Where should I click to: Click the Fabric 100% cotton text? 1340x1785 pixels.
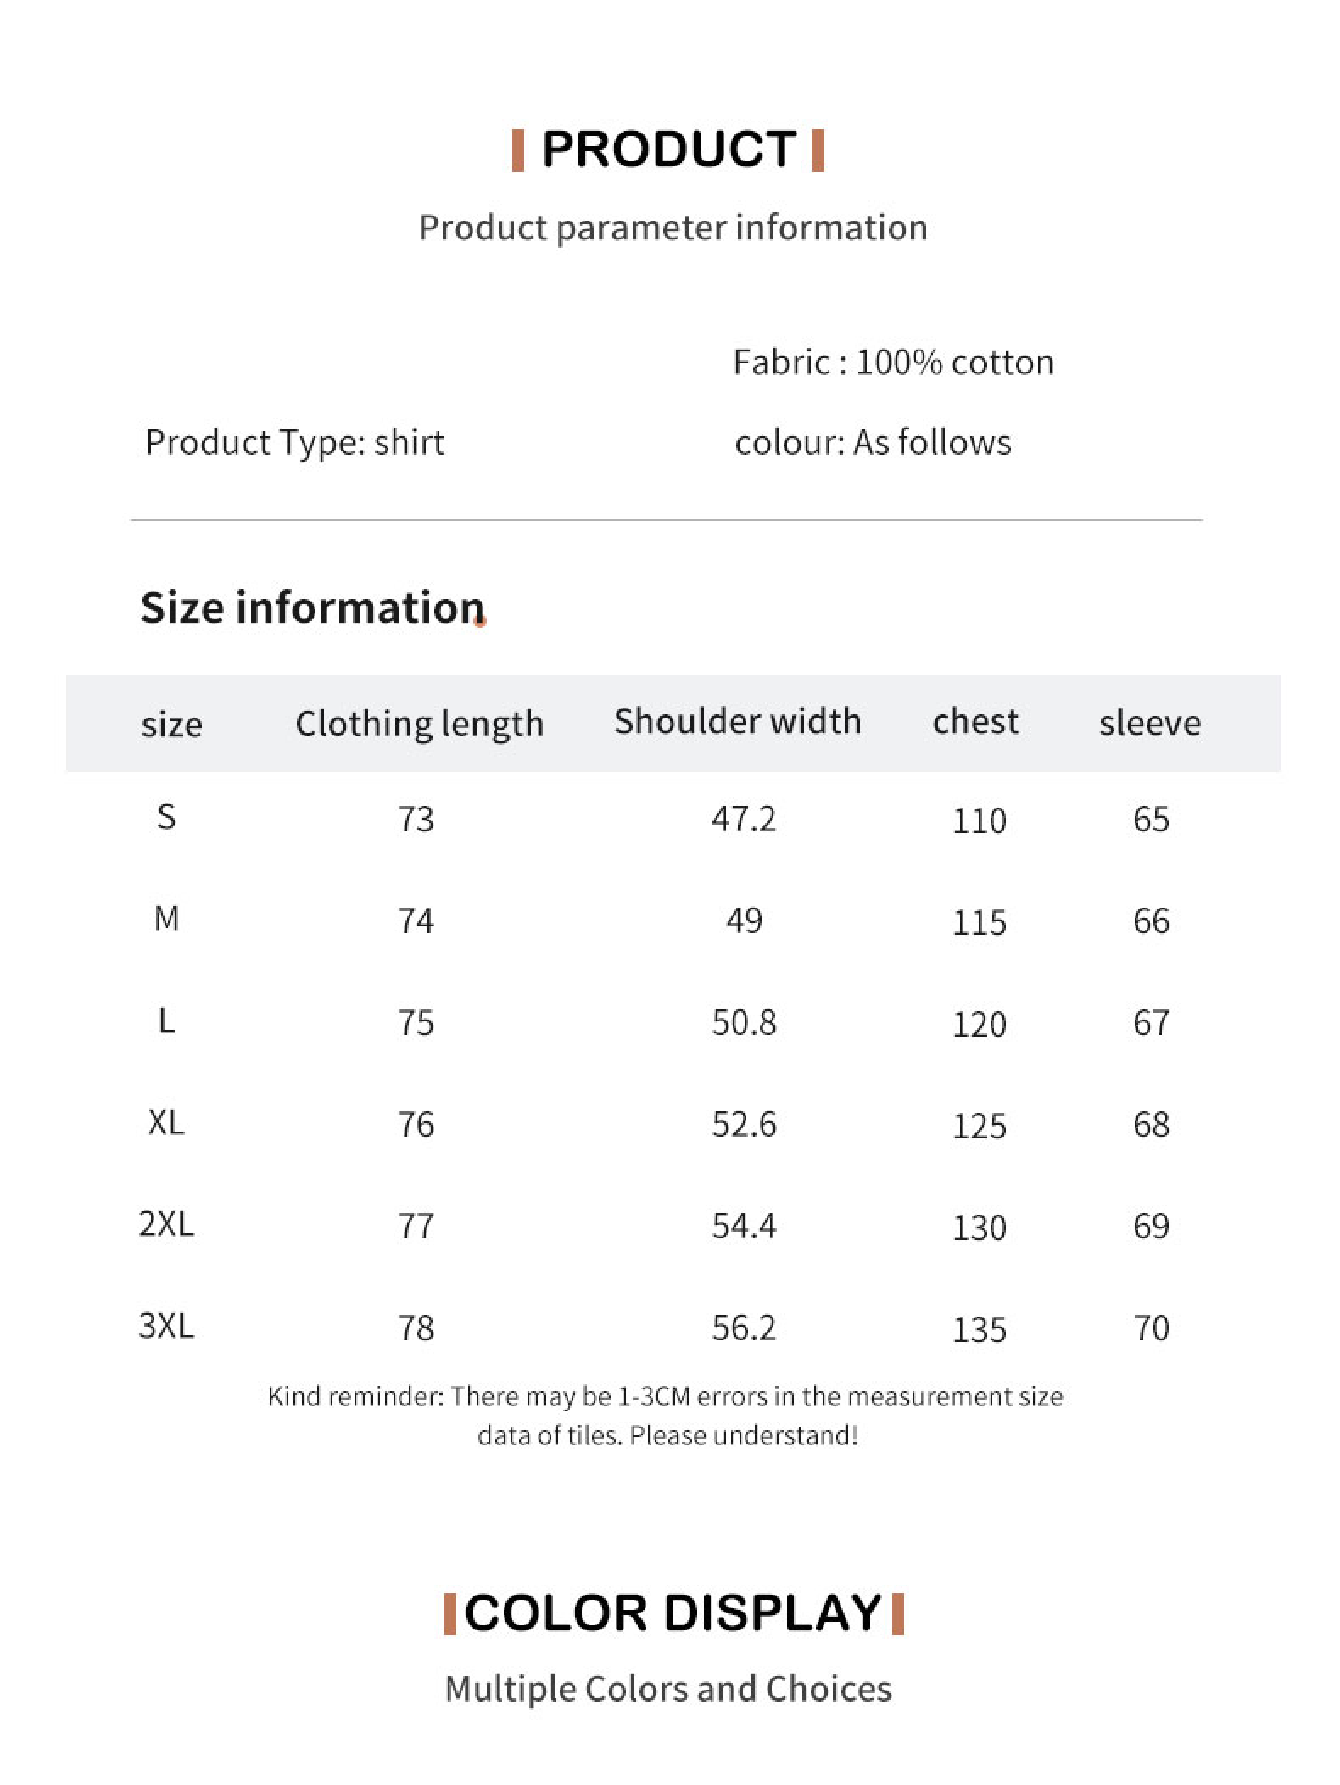click(x=893, y=362)
